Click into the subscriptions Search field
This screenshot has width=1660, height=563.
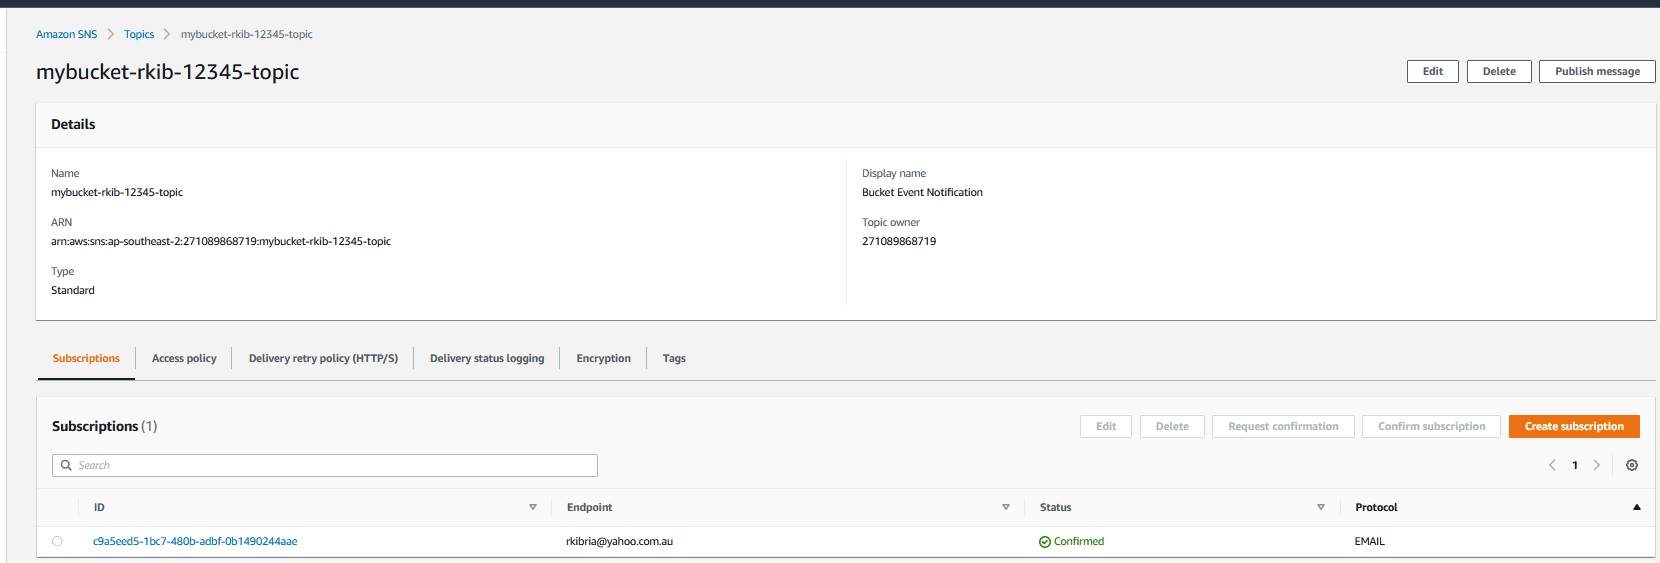tap(330, 465)
